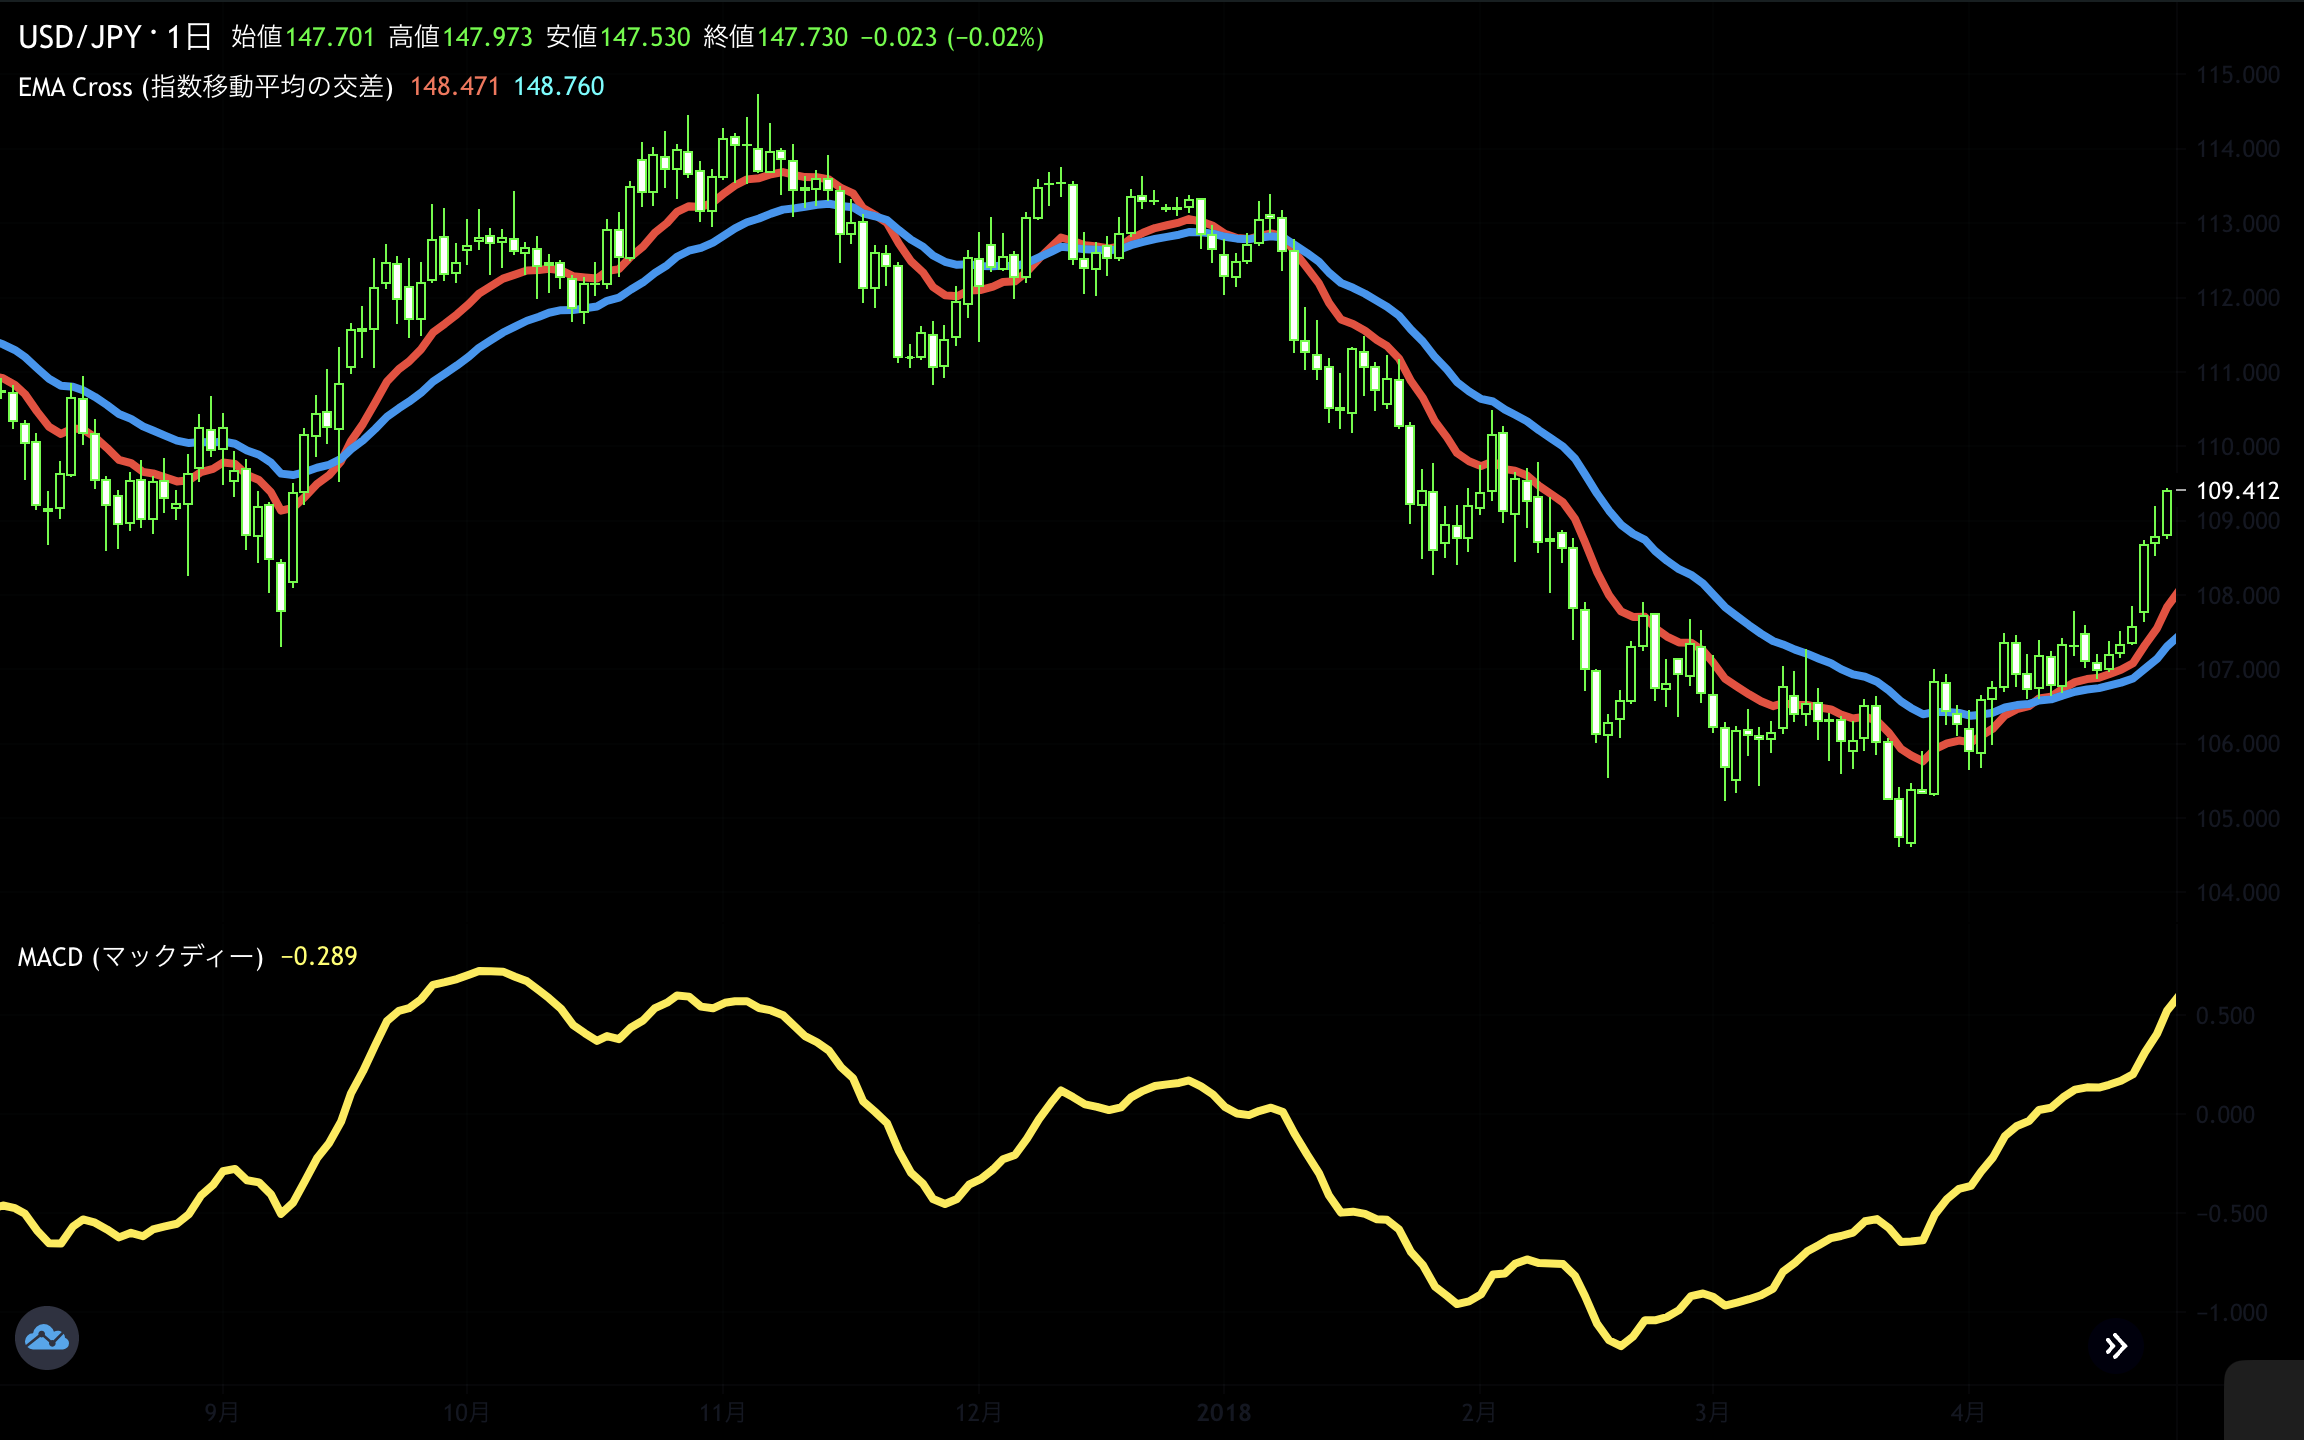Click the 104.000 price axis label
The image size is (2304, 1440).
pyautogui.click(x=2237, y=893)
